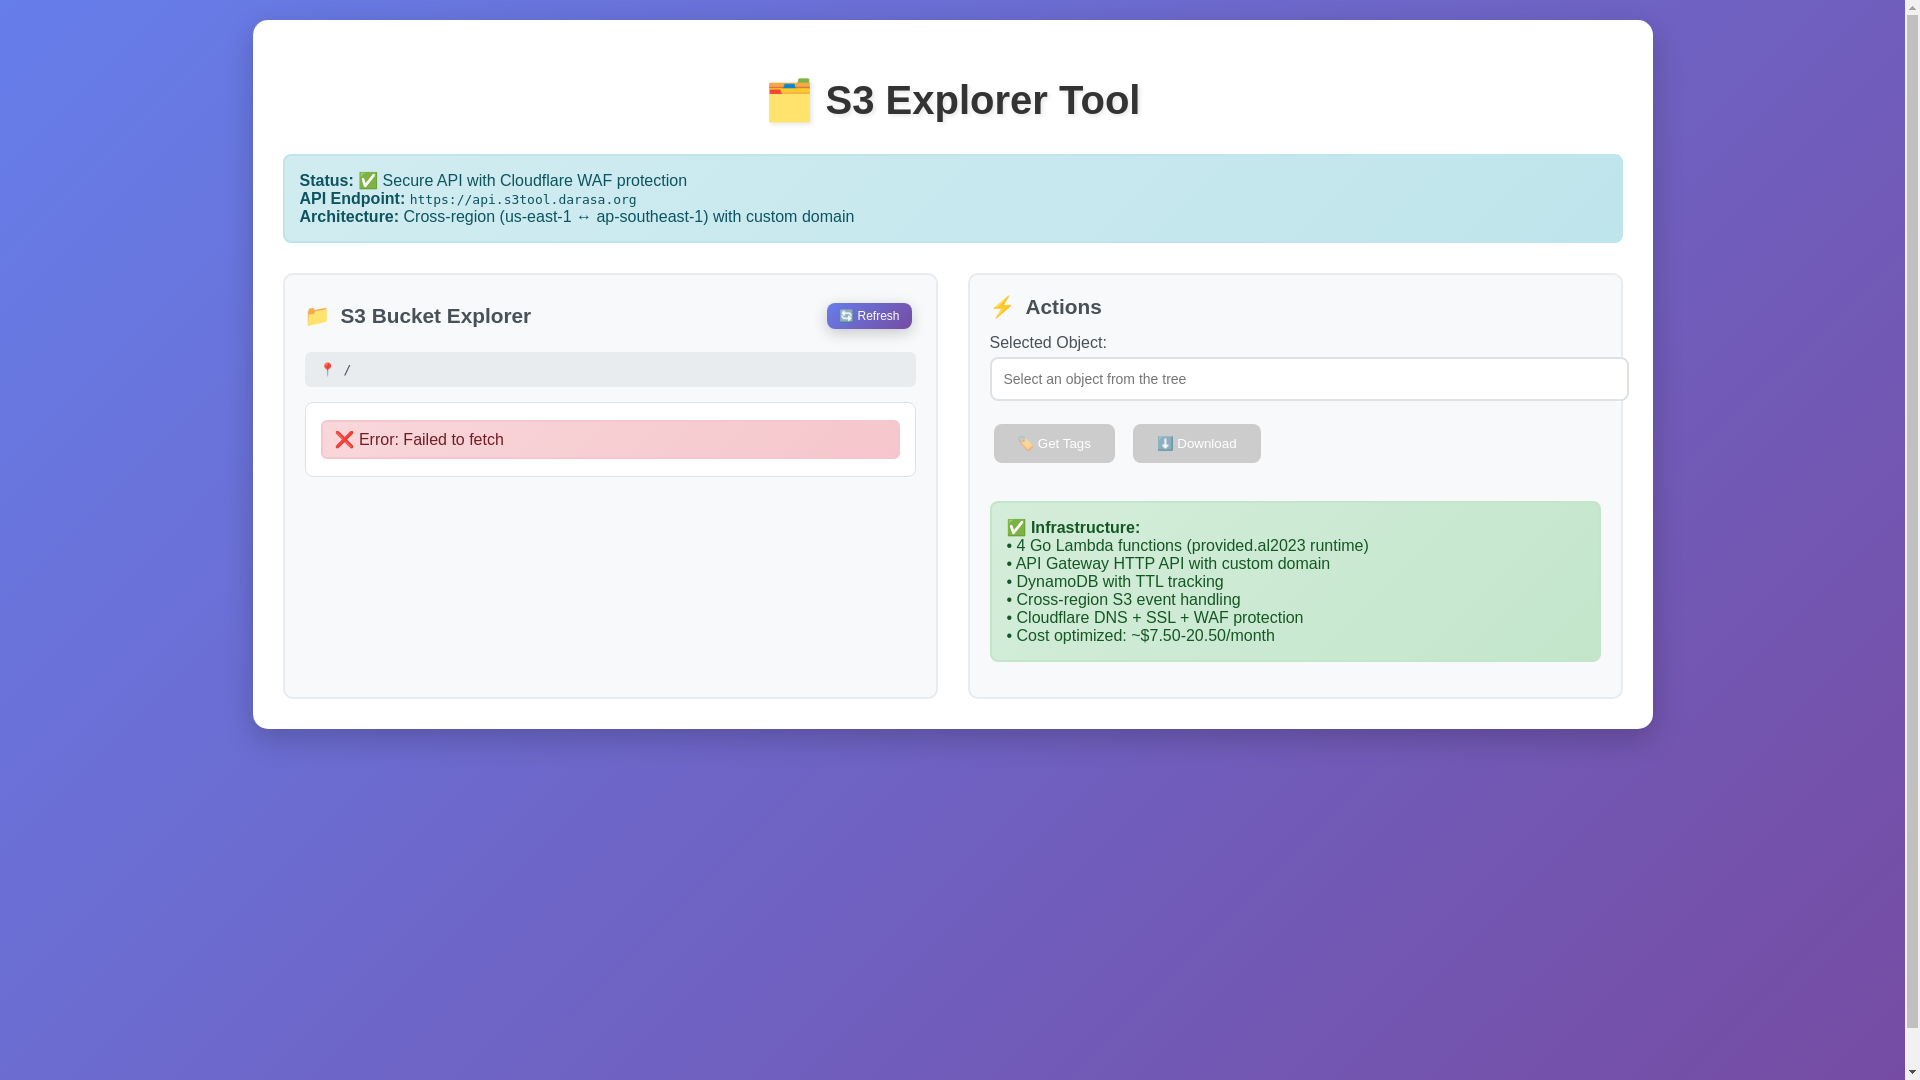Click 'DynamoDB with TTL tracking' line
Screen dimensions: 1920x1080
pos(1115,582)
